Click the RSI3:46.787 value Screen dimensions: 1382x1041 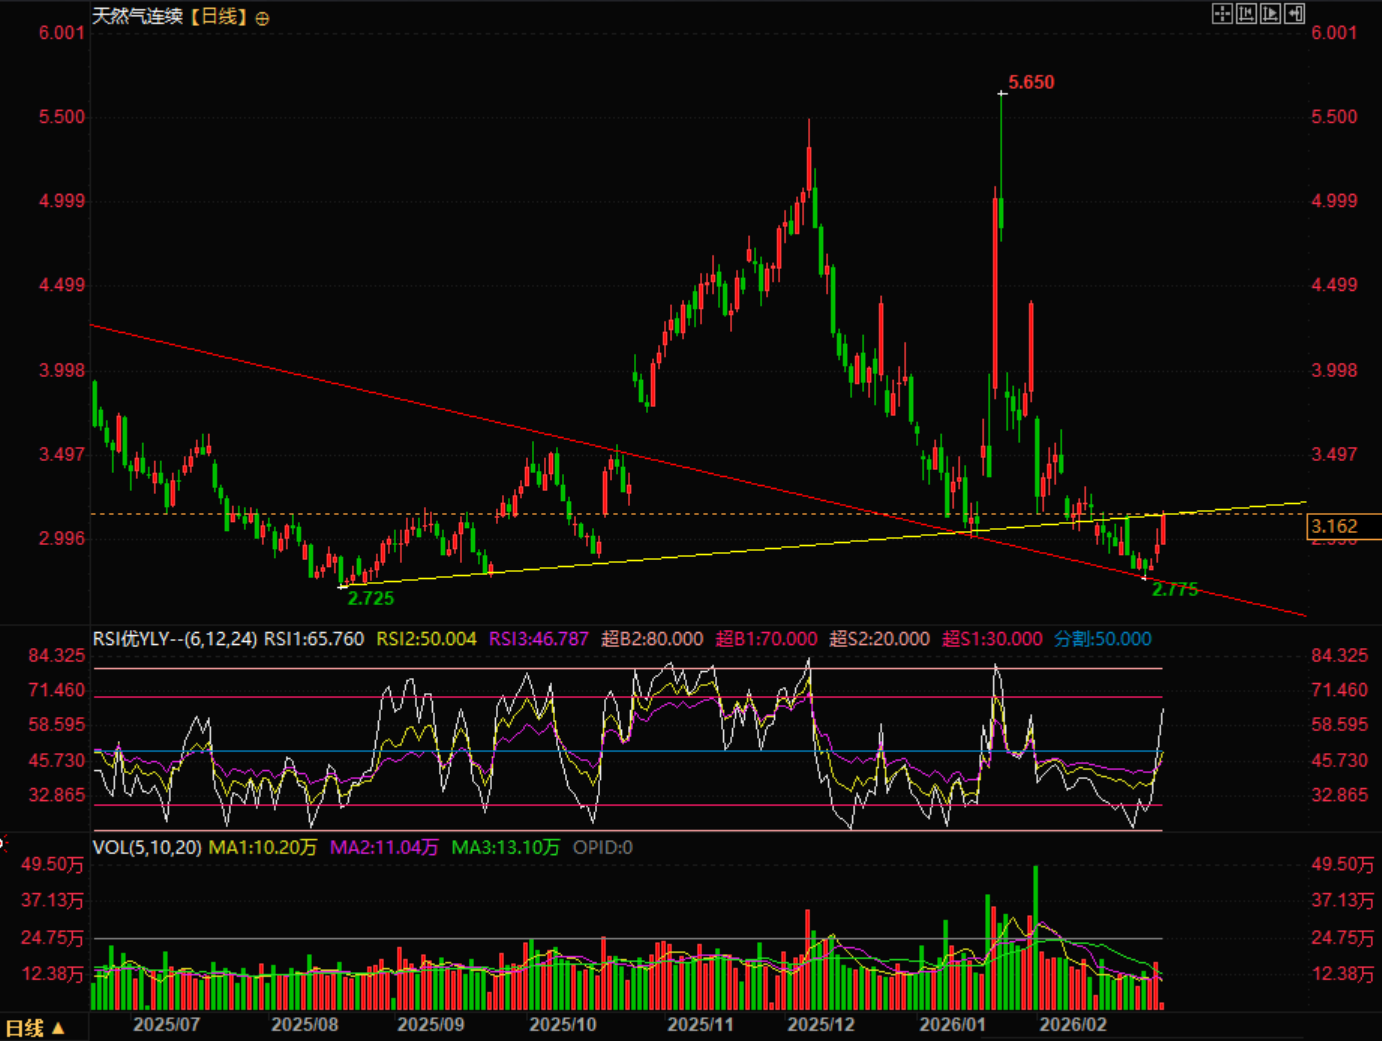point(539,639)
